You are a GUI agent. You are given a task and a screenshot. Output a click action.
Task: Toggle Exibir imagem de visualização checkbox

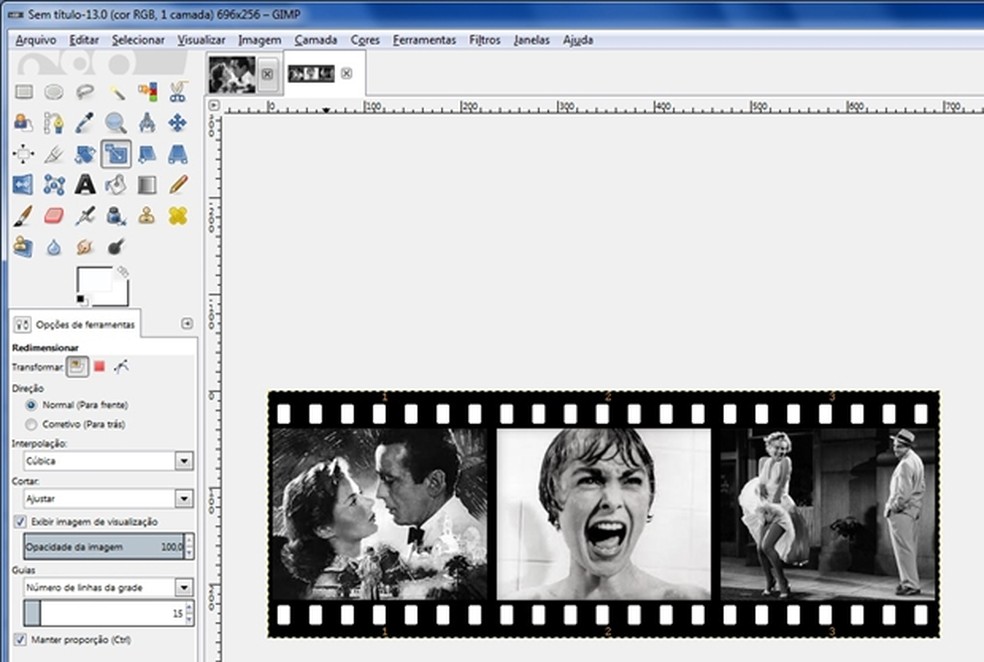click(20, 522)
